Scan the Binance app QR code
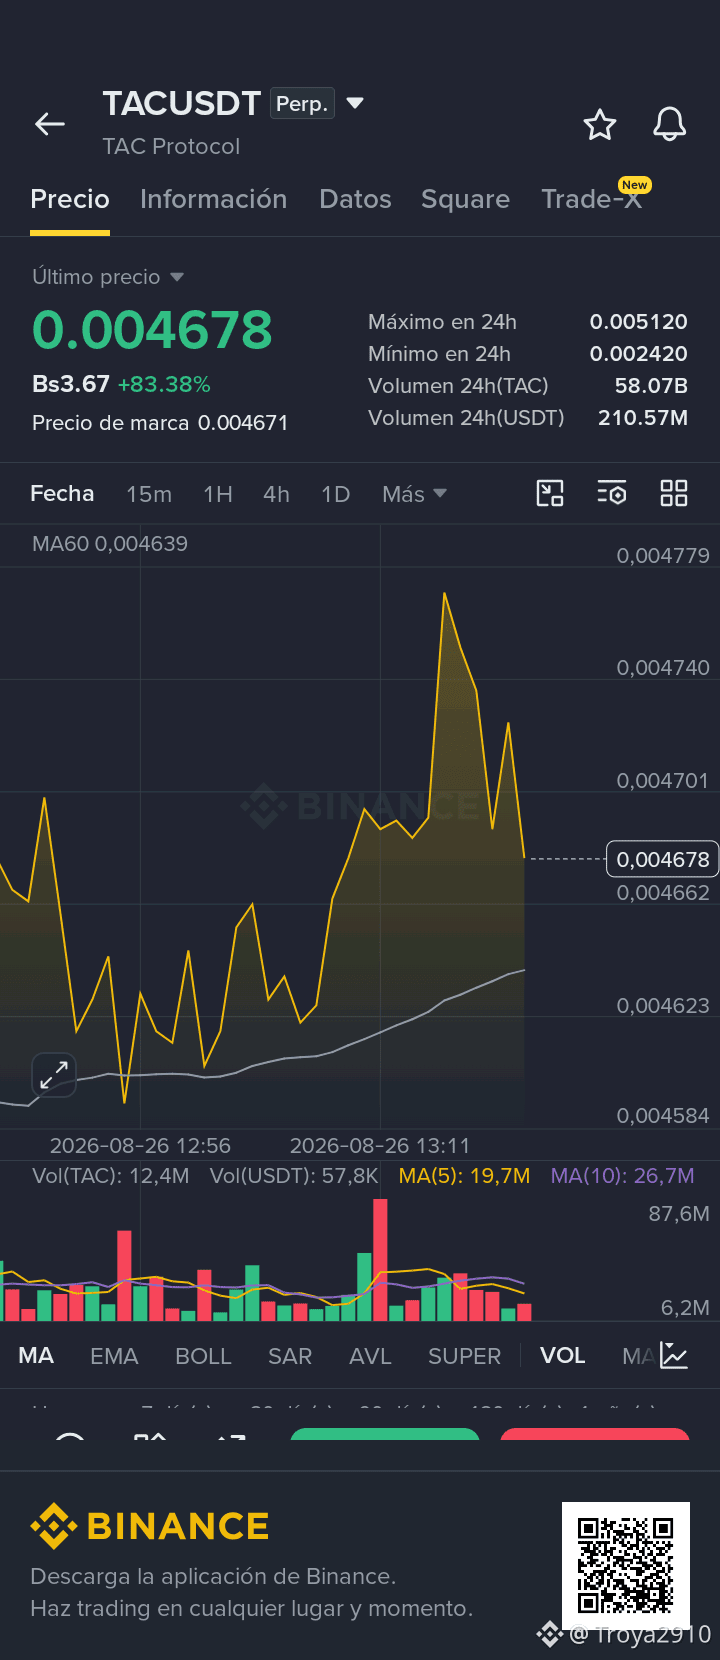 626,1565
